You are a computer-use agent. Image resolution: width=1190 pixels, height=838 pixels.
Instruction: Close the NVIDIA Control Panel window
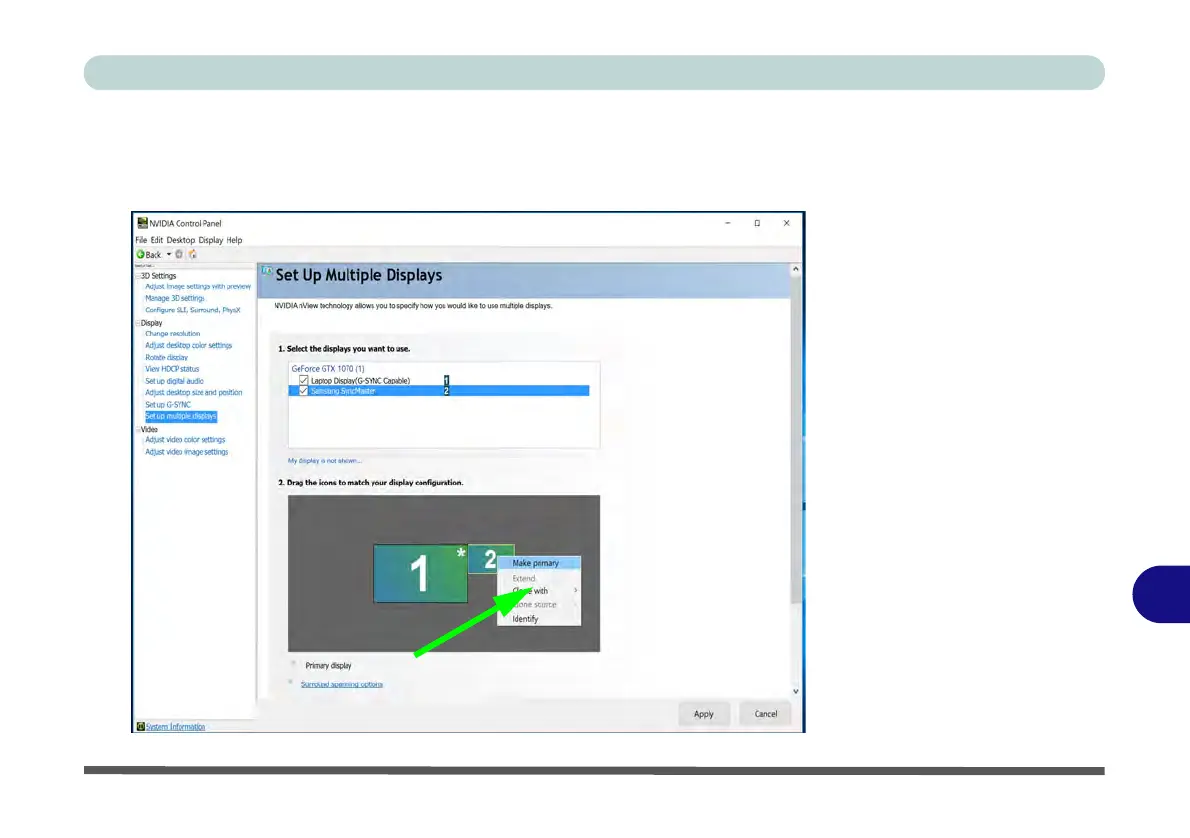point(786,222)
